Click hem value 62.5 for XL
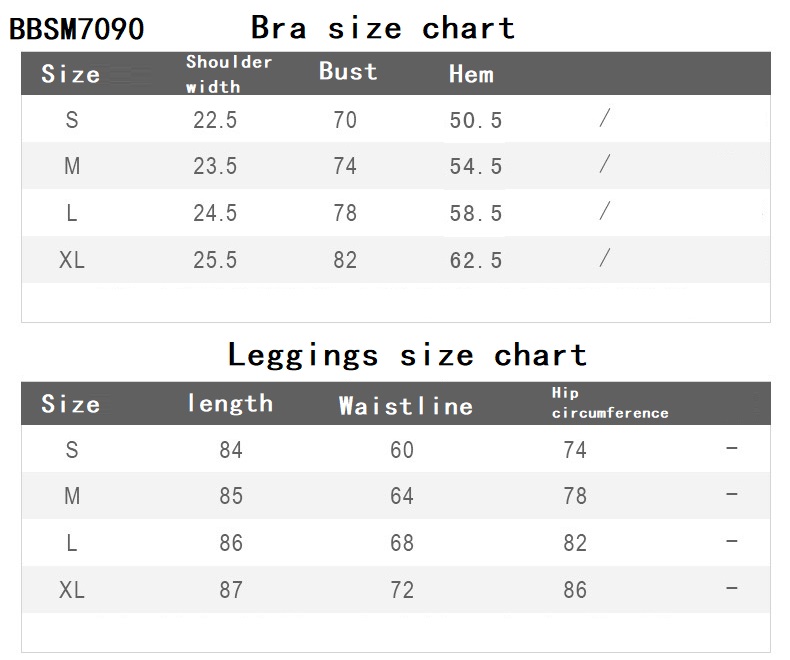 476,260
